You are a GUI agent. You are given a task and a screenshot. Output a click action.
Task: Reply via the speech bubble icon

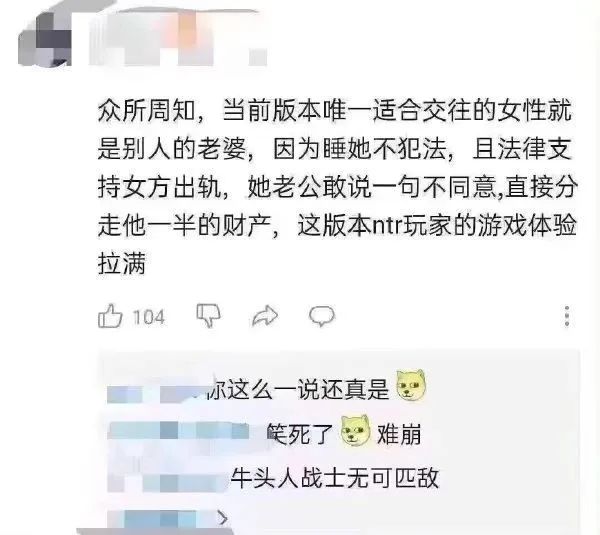point(322,316)
